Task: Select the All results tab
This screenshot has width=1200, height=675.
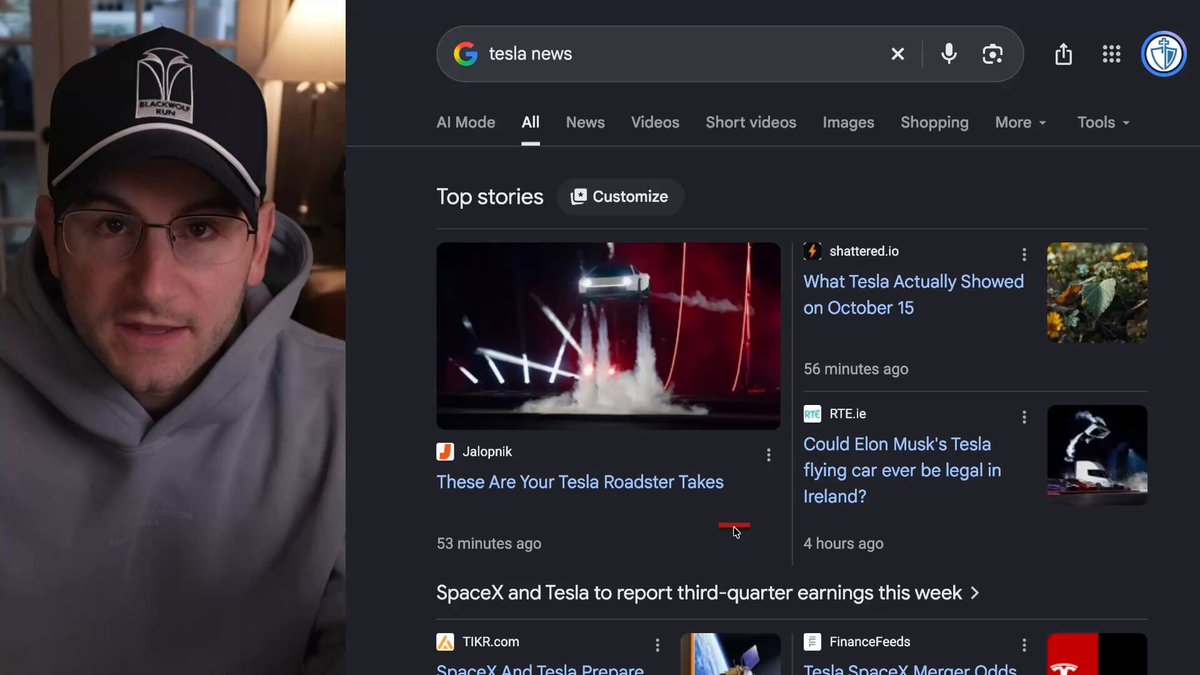Action: pos(530,122)
